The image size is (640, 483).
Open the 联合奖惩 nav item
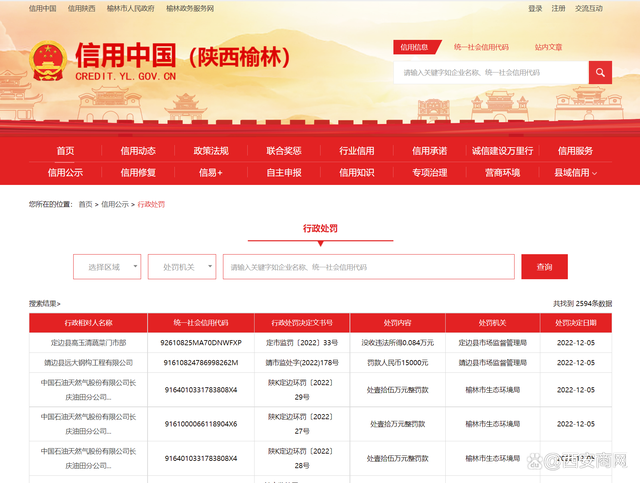pyautogui.click(x=284, y=151)
